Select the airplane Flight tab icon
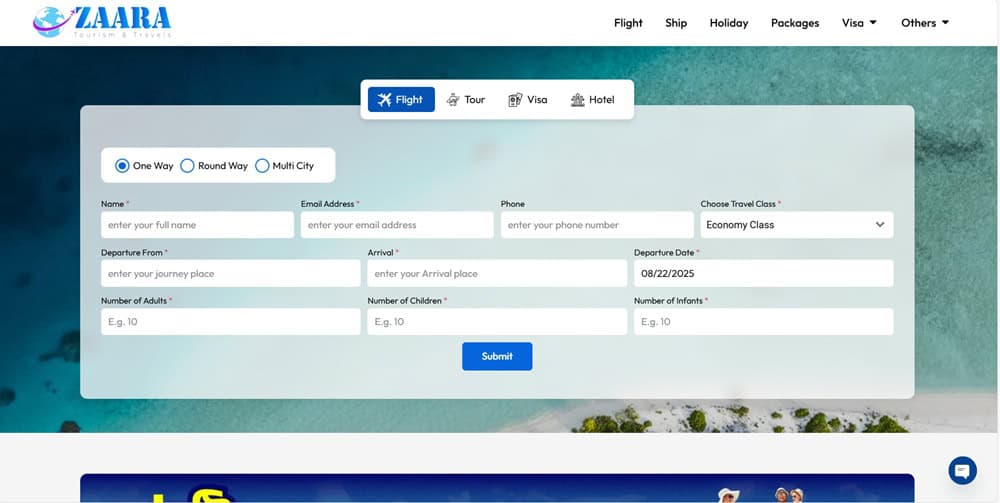The height and width of the screenshot is (503, 1000). pos(384,100)
